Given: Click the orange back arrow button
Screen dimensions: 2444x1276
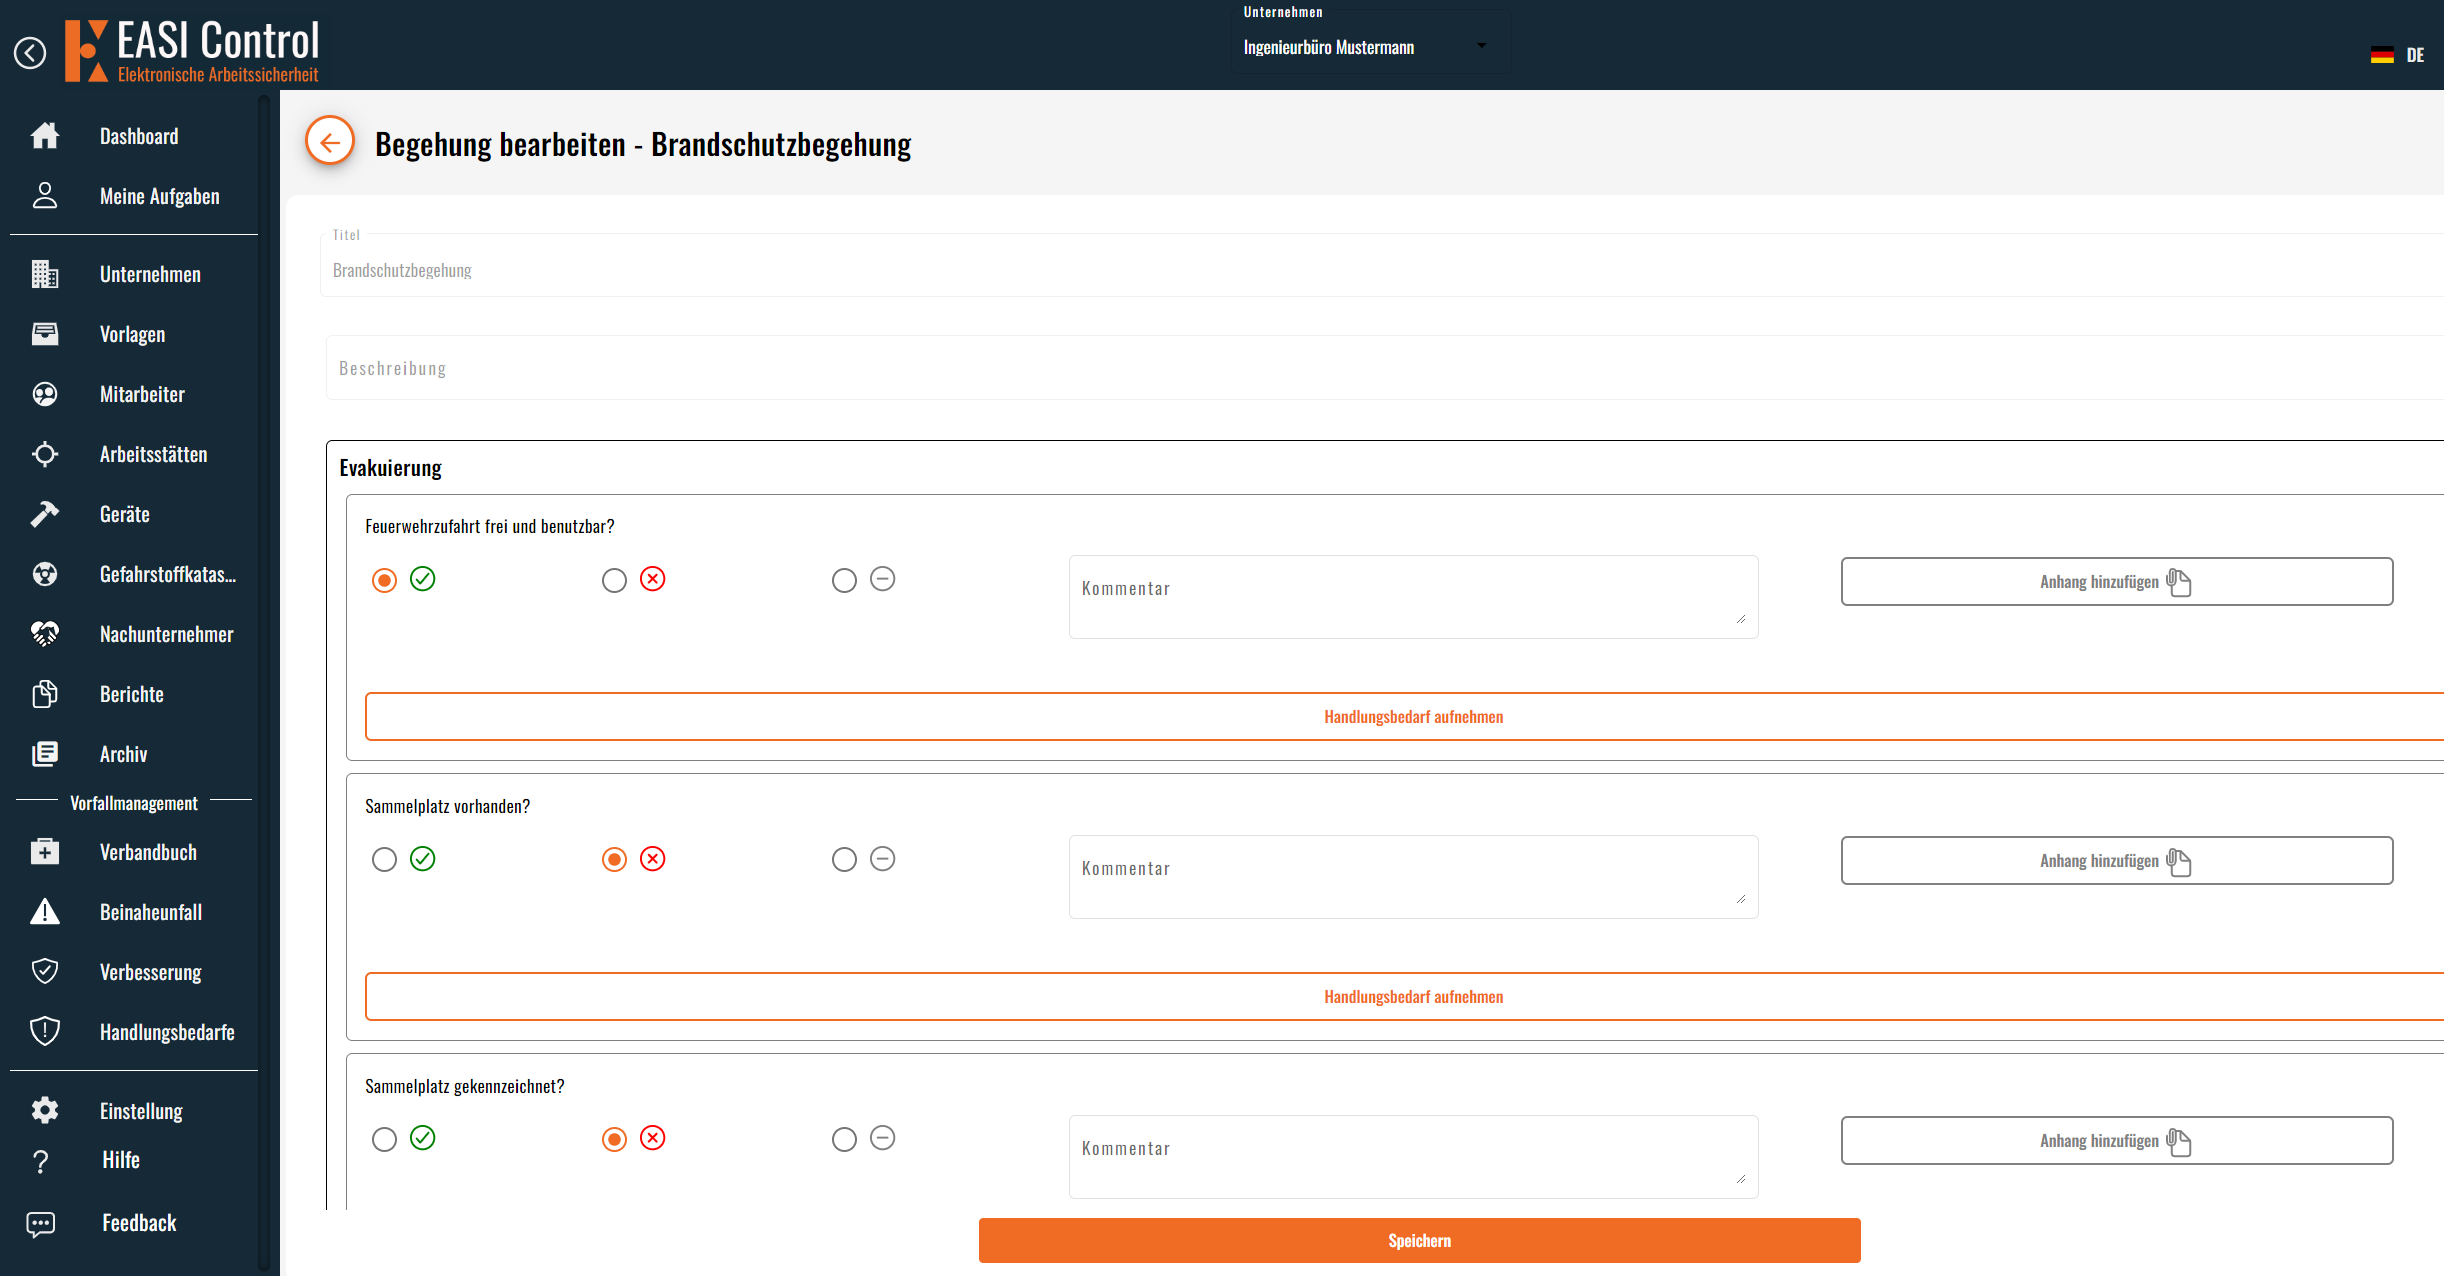Looking at the screenshot, I should coord(330,142).
